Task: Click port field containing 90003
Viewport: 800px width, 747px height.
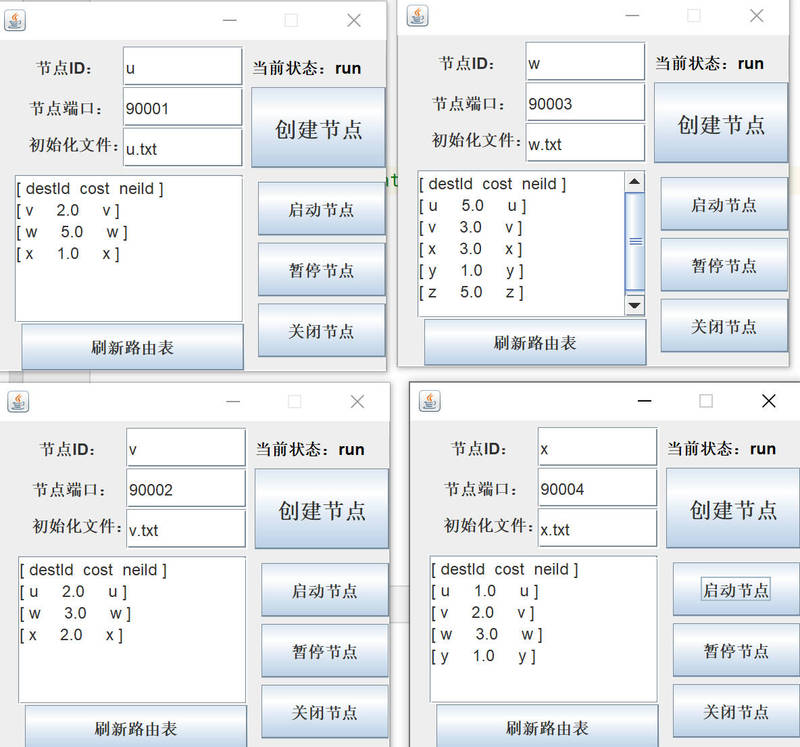Action: pyautogui.click(x=585, y=102)
